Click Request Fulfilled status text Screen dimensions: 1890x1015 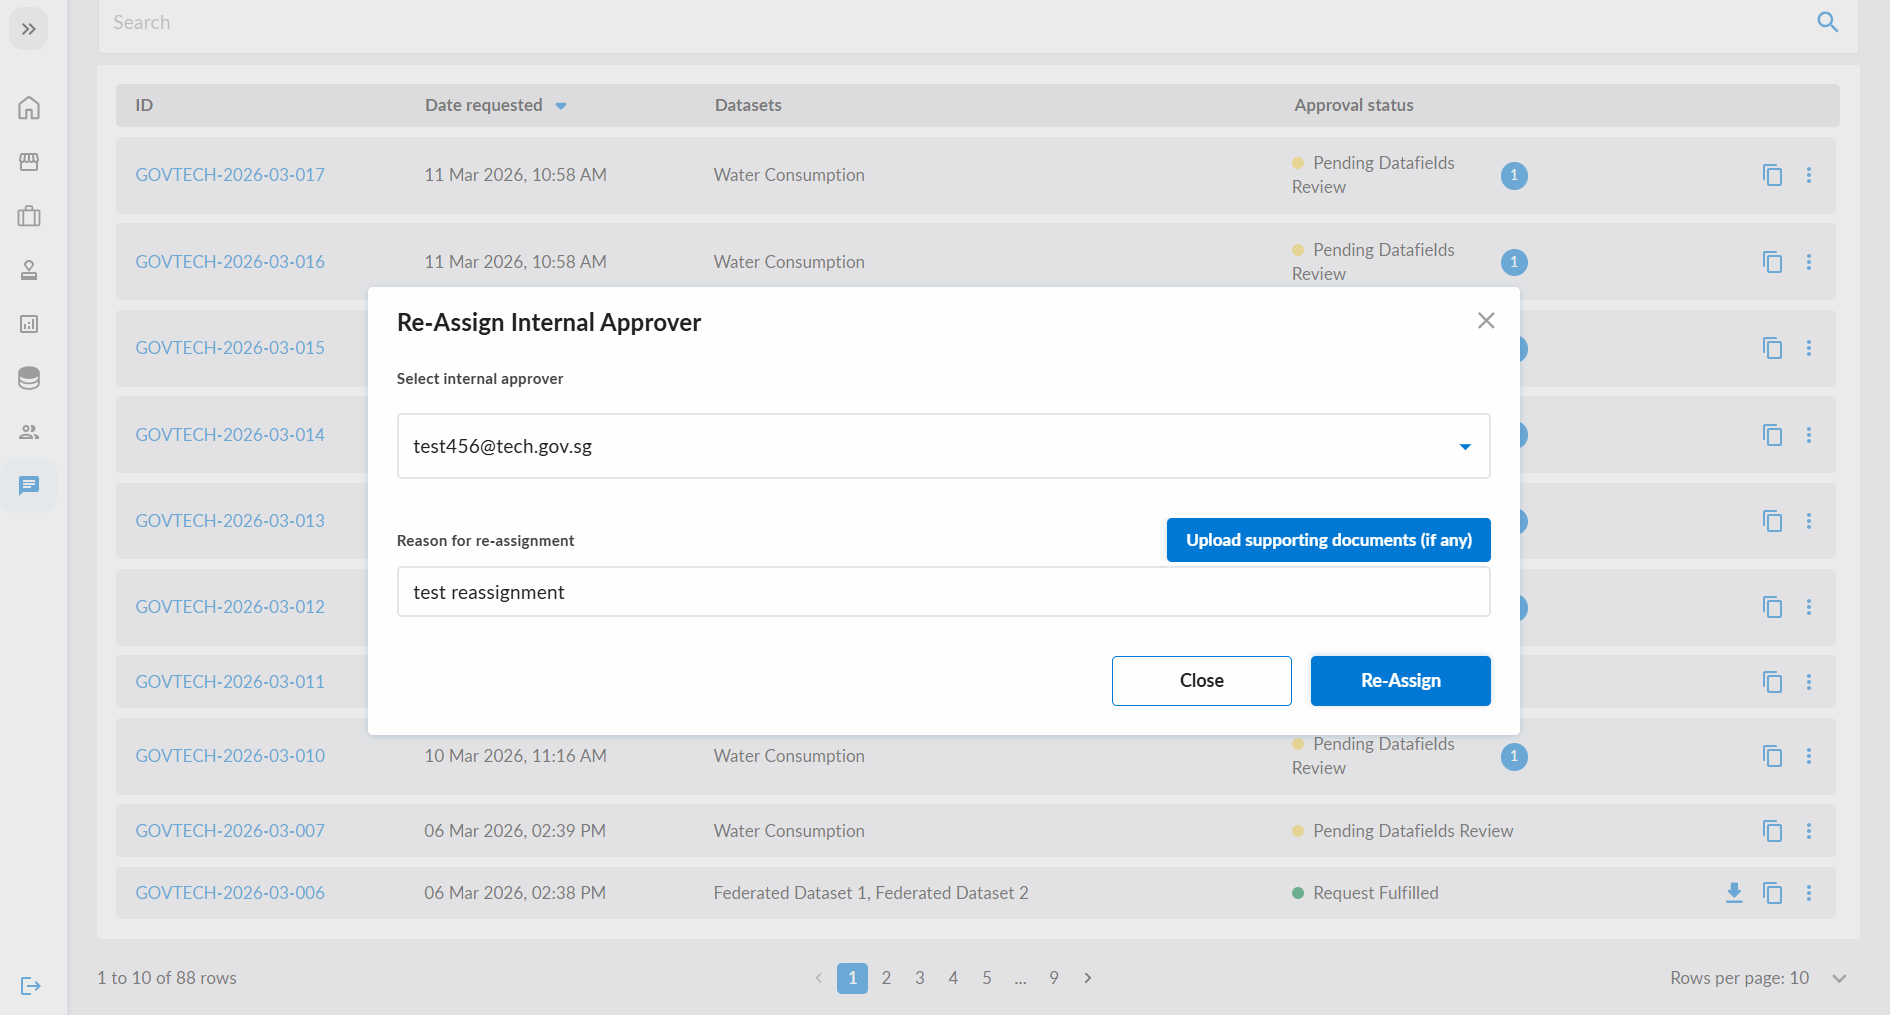[x=1375, y=893]
